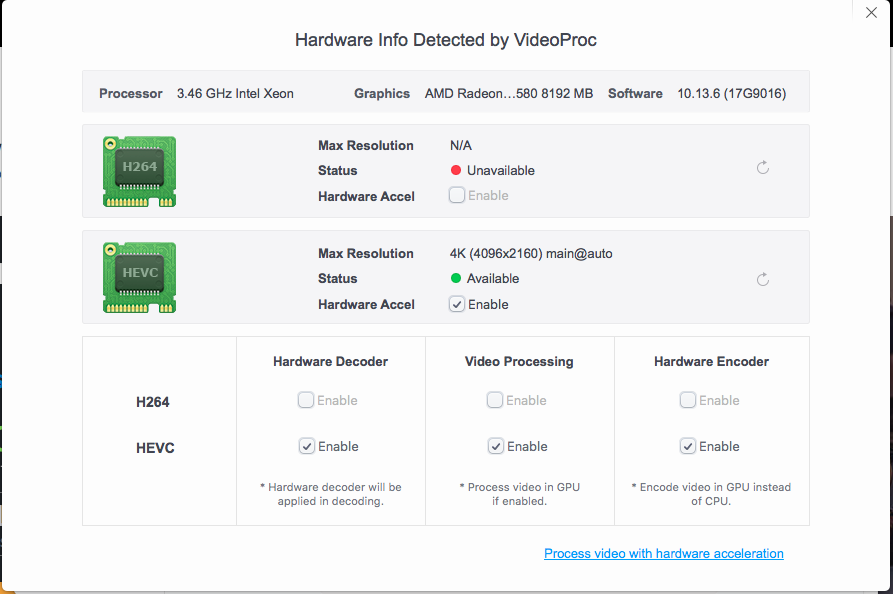The height and width of the screenshot is (594, 893).
Task: Open Process video with hardware acceleration link
Action: [x=663, y=554]
